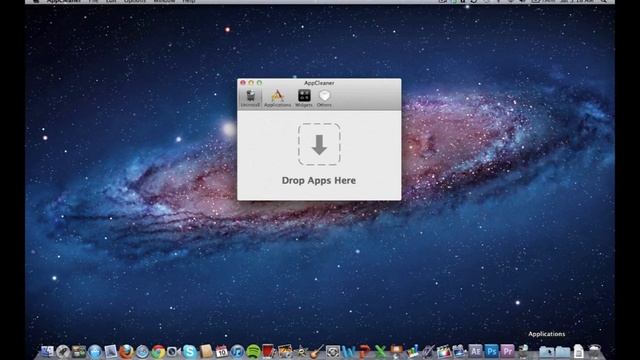Open Mission Control from the dock
The width and height of the screenshot is (640, 360).
(79, 351)
